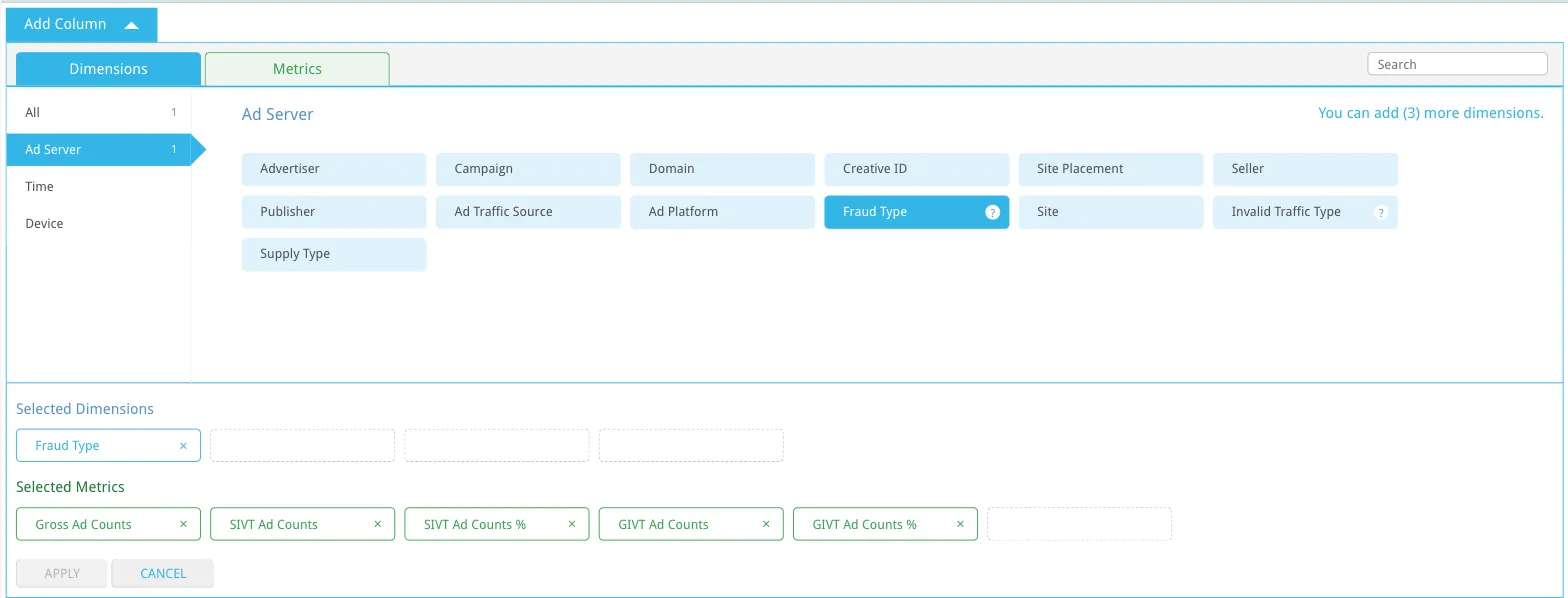The width and height of the screenshot is (1568, 598).
Task: Remove the SIVT Ad Counts % metric
Action: pos(572,524)
